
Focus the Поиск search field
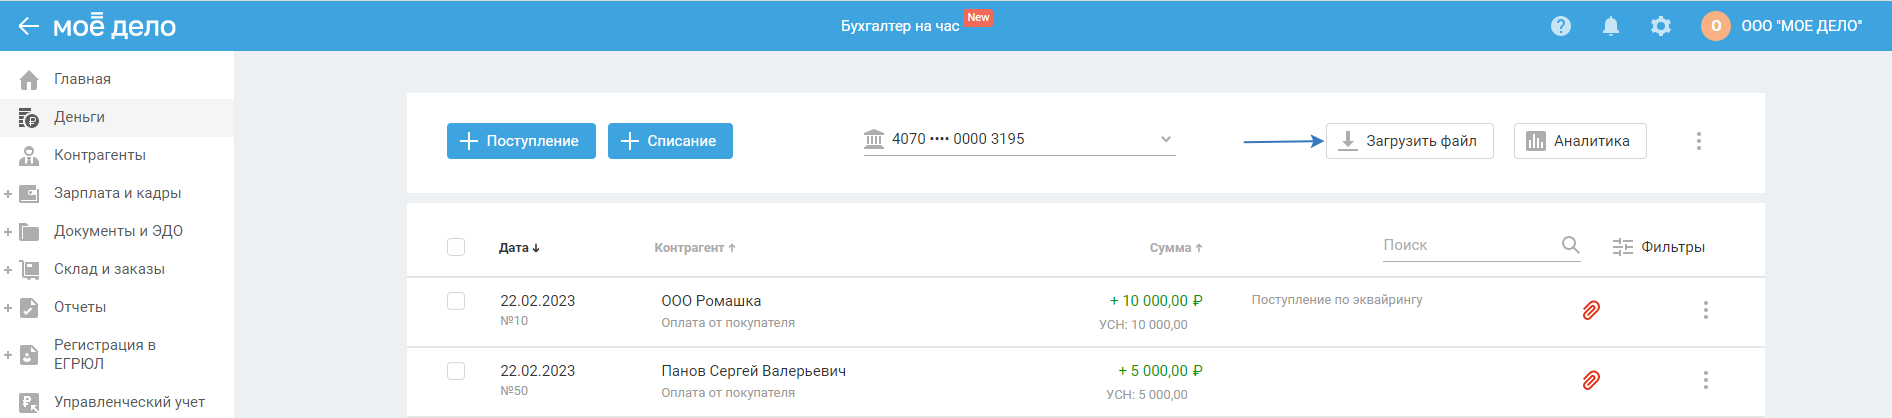click(1465, 245)
